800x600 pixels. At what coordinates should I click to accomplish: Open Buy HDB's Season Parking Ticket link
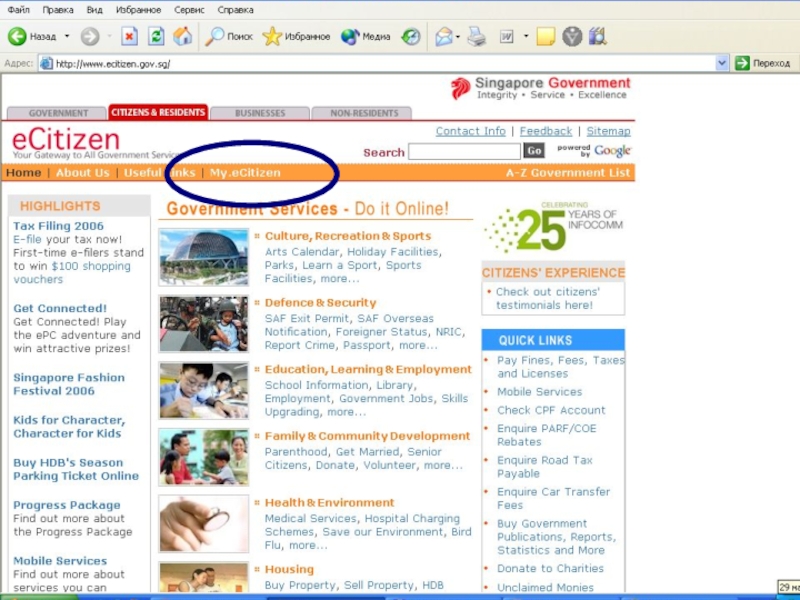(x=76, y=469)
